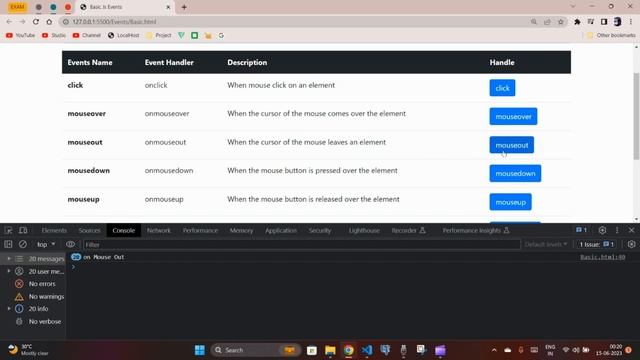Viewport: 640px width, 360px height.
Task: Open the Windows Start menu
Action: coord(200,350)
